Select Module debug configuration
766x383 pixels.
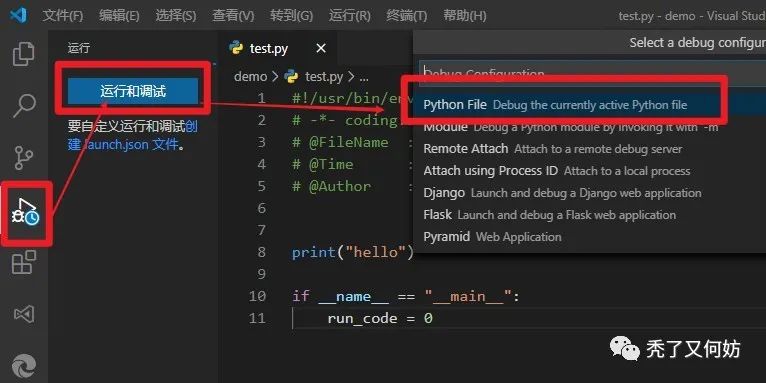(x=590, y=127)
